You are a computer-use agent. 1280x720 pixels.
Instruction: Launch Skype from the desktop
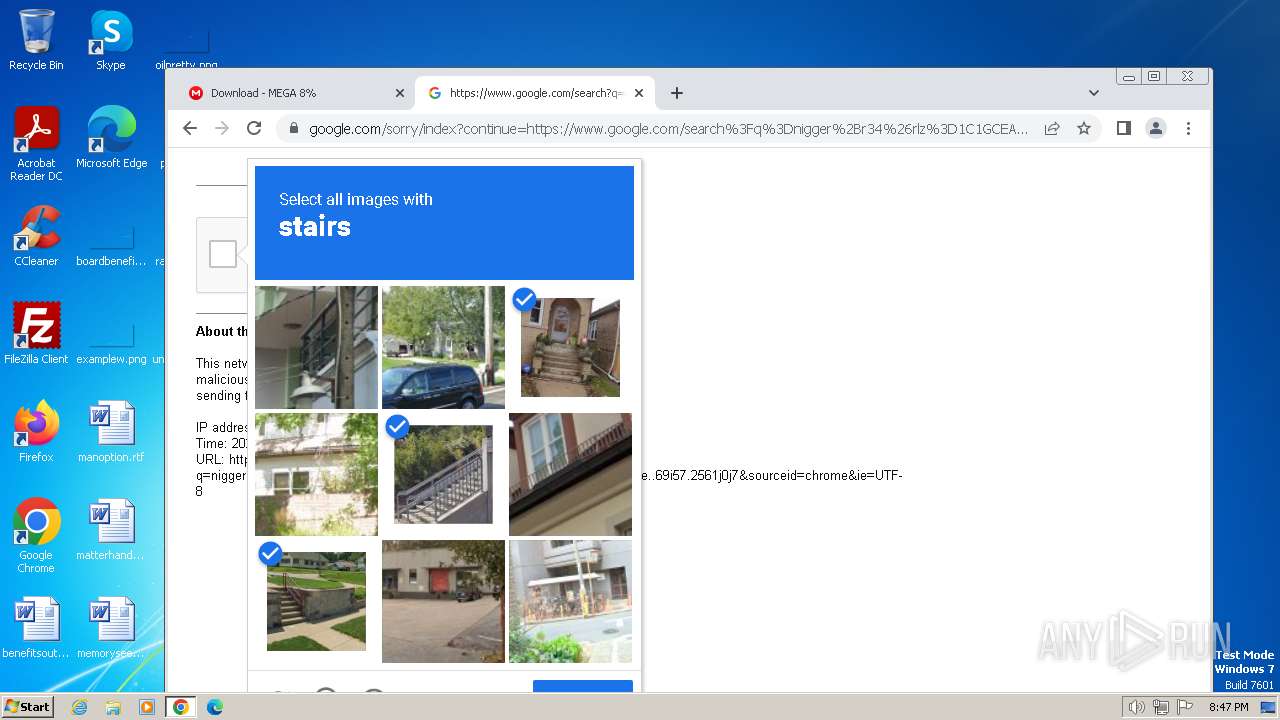[x=111, y=40]
